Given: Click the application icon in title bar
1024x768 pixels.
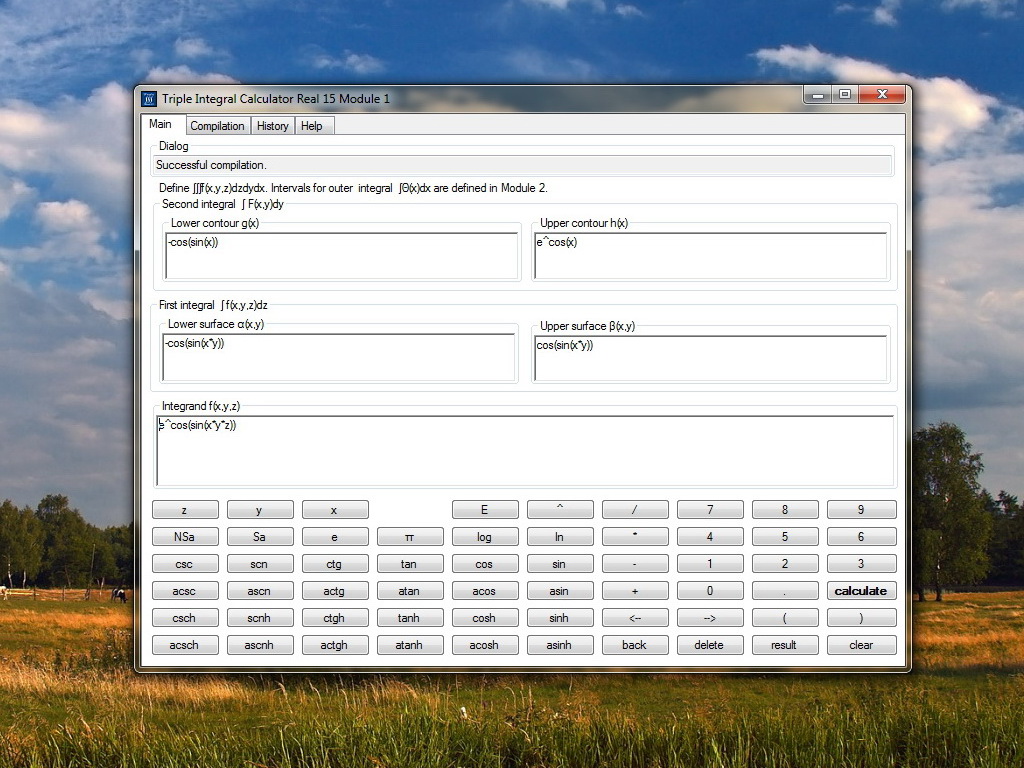Looking at the screenshot, I should (149, 99).
